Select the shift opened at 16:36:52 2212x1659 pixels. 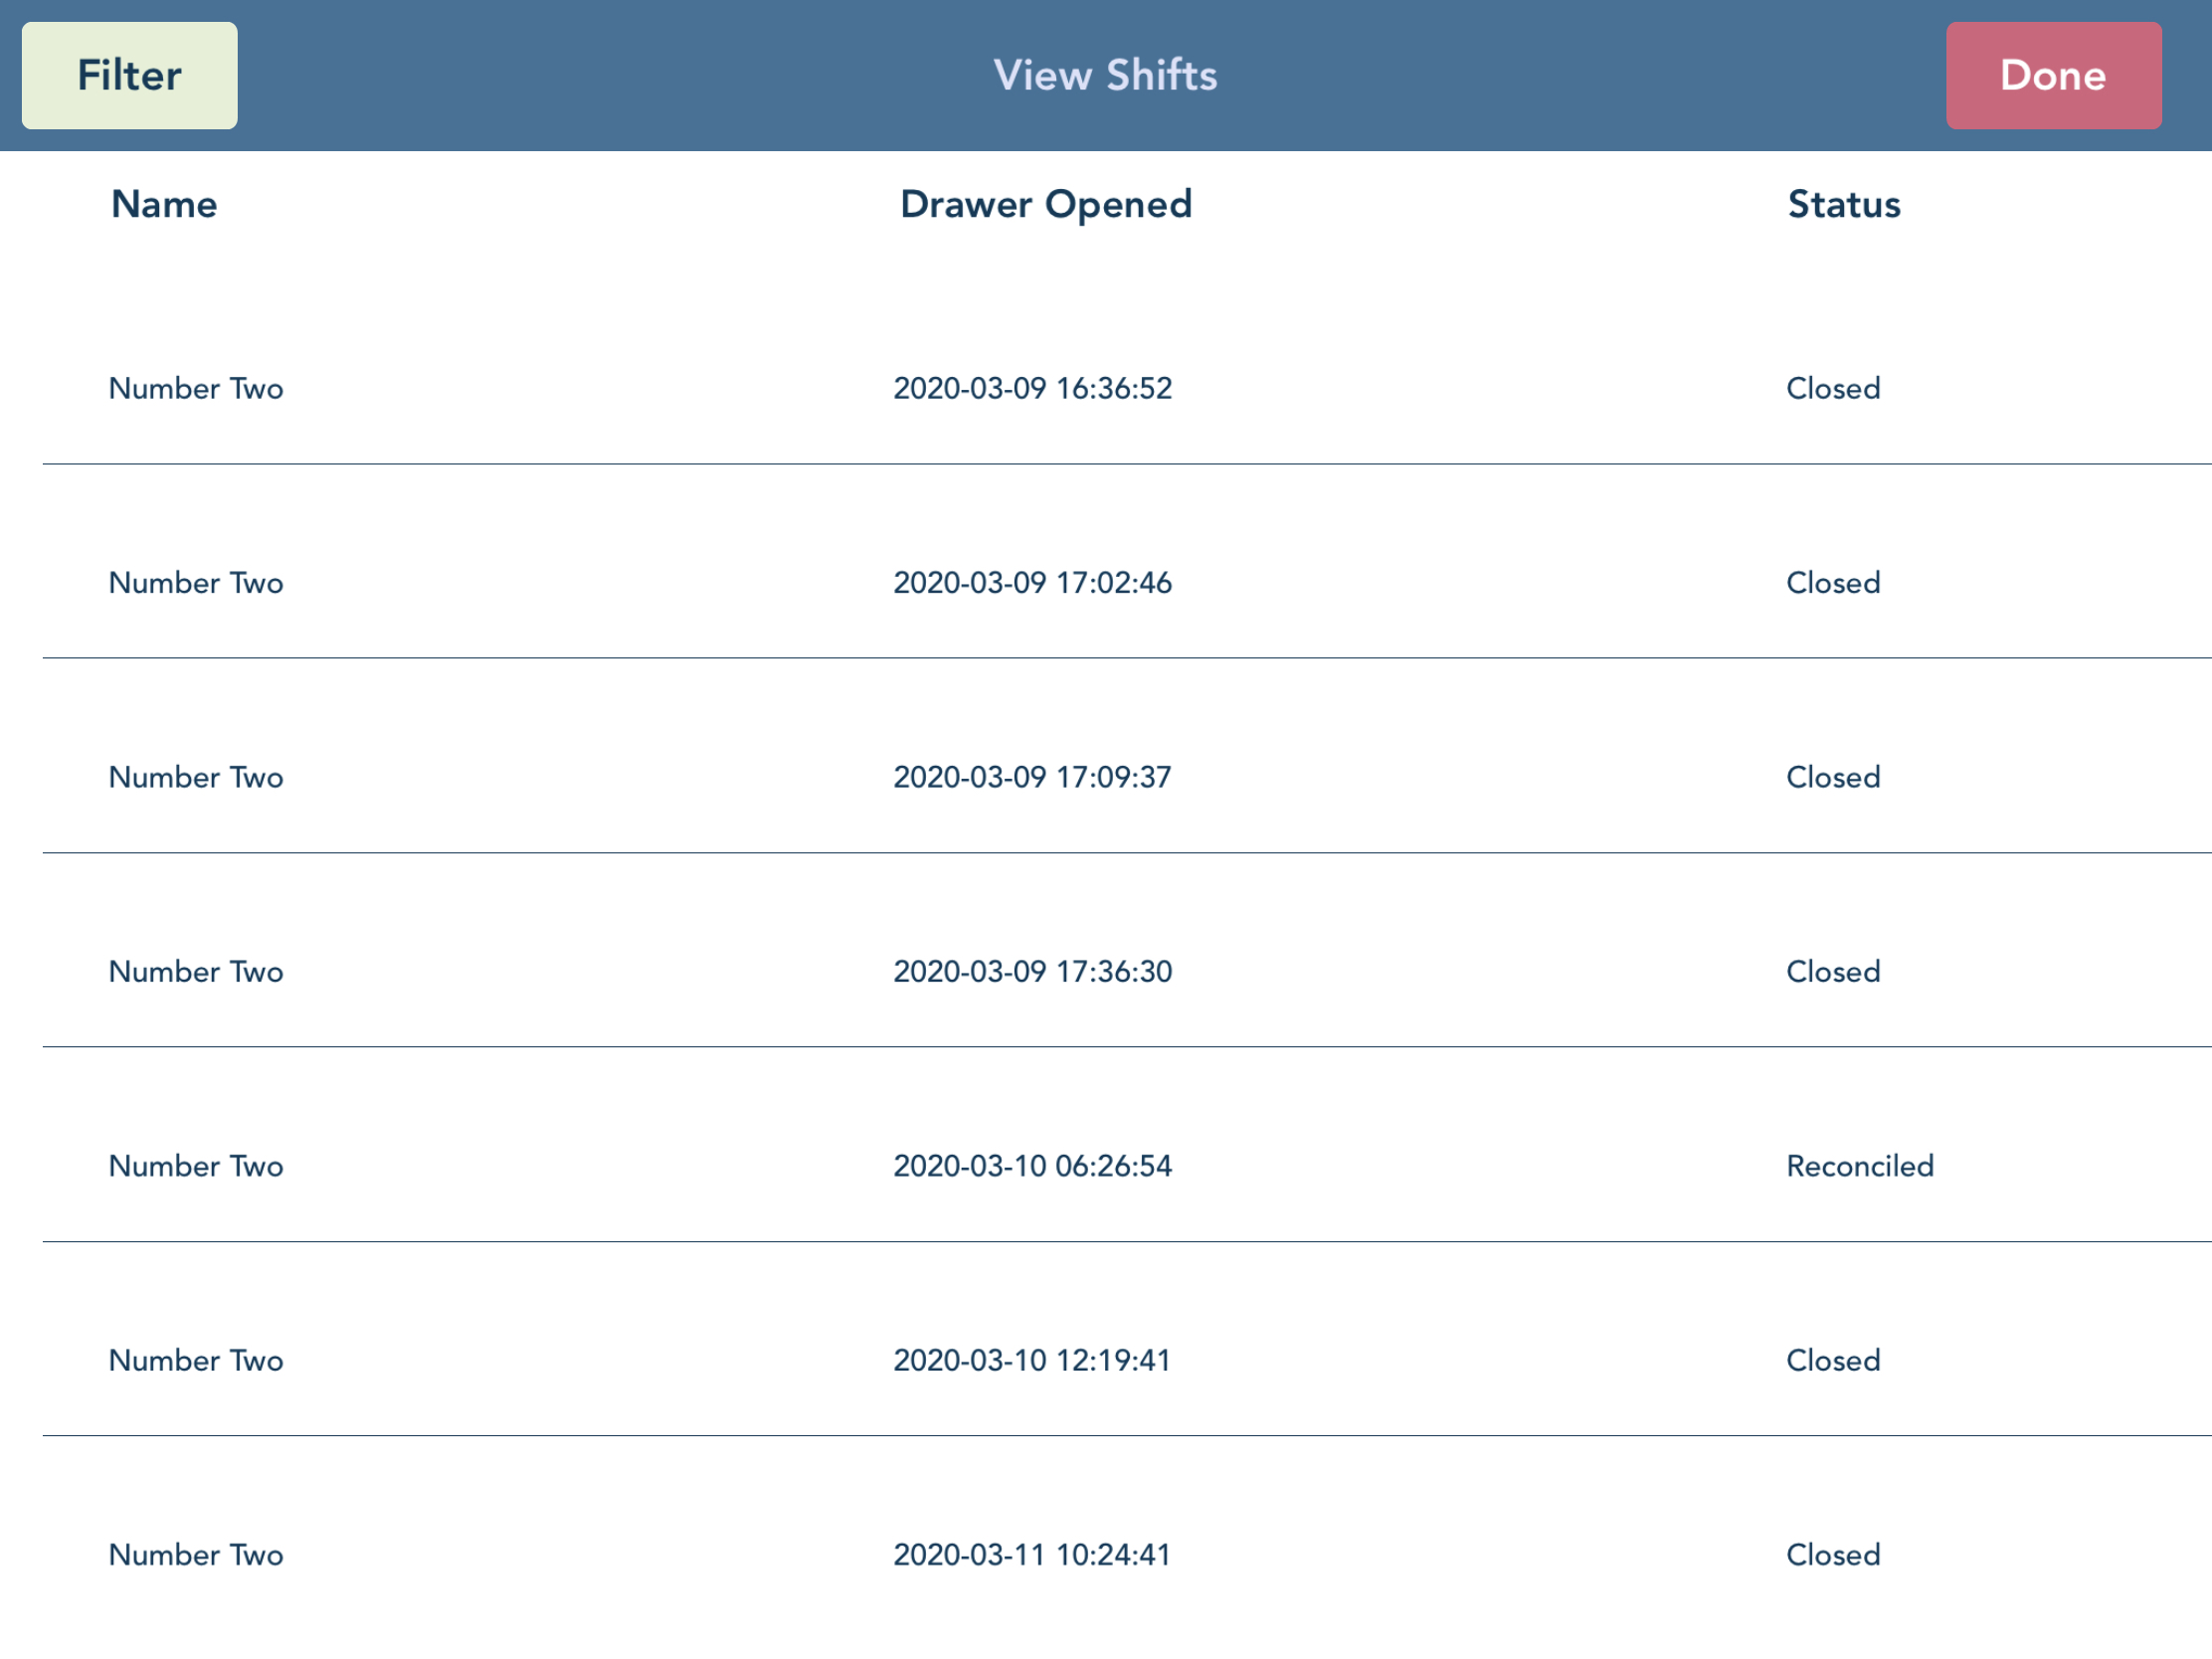click(1032, 388)
